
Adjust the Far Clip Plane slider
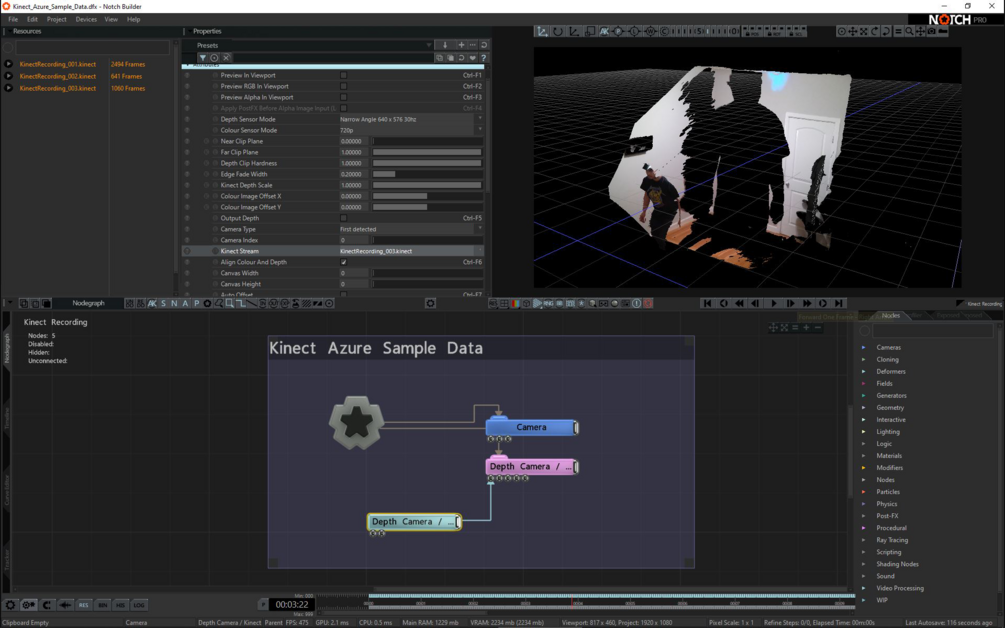click(427, 152)
